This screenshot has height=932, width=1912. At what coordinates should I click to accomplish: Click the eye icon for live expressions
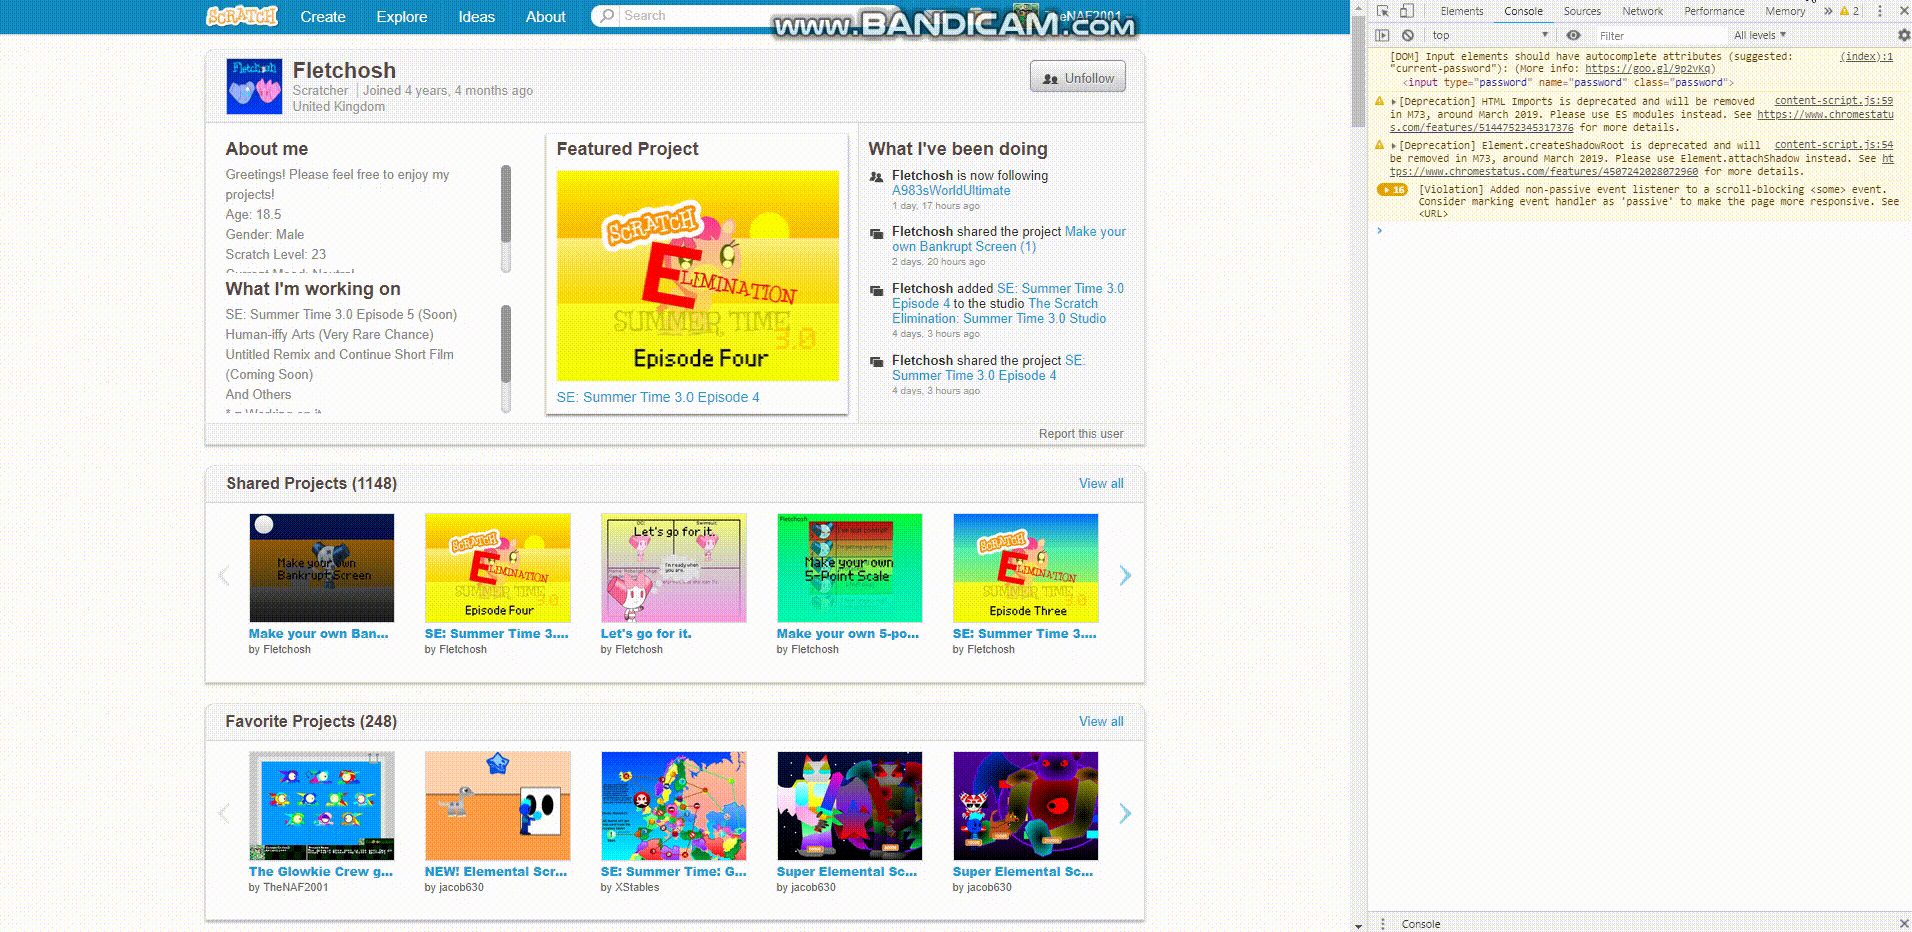(x=1573, y=35)
